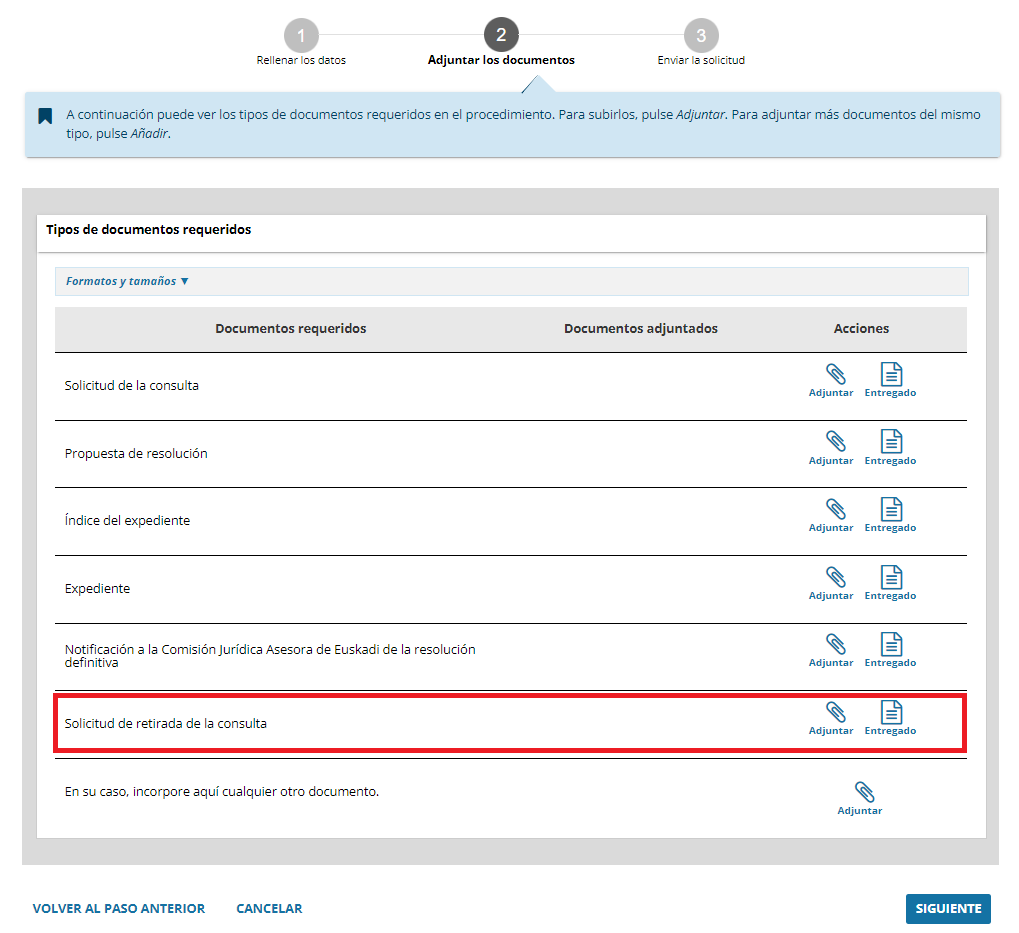Mark Propuesta de resolución as Entregado
Image resolution: width=1019 pixels, height=933 pixels.
pos(890,447)
